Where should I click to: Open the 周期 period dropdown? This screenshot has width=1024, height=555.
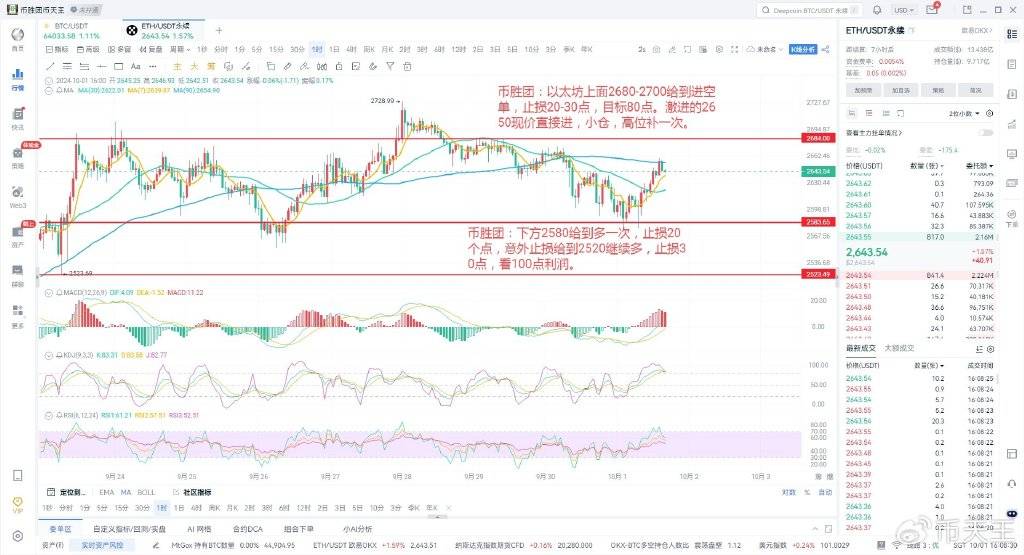(178, 48)
